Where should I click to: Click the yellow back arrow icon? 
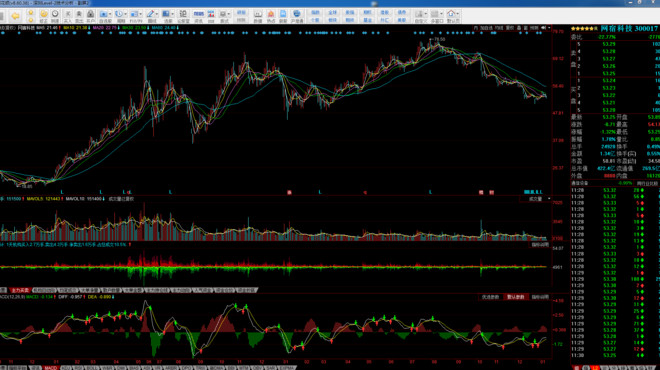click(16, 16)
